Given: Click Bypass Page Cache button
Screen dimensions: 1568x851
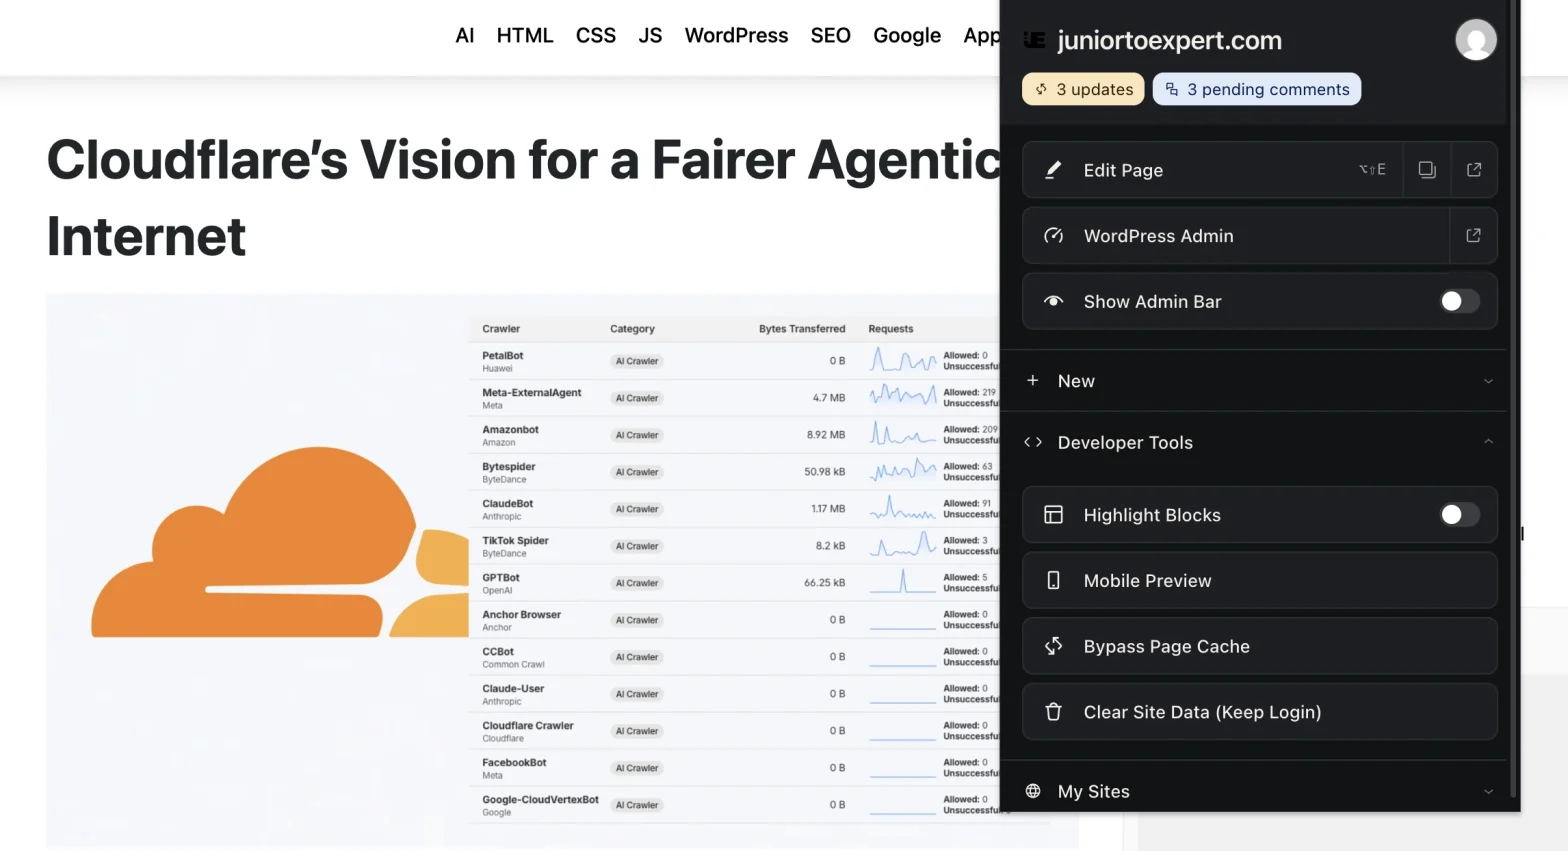Looking at the screenshot, I should click(1260, 646).
